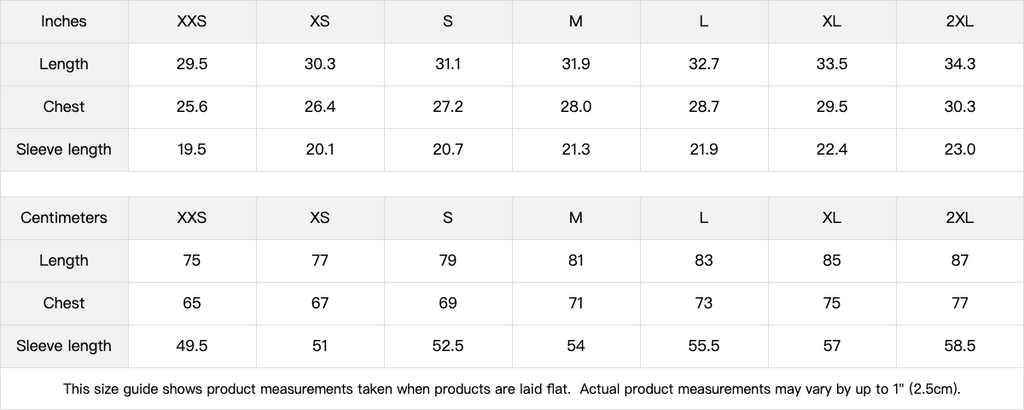Click the XL header in centimeters table
This screenshot has width=1024, height=410.
pos(832,218)
